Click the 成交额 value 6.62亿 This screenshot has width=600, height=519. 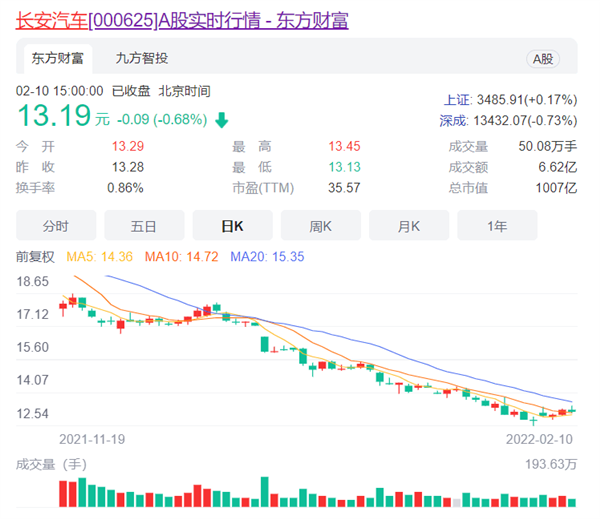(x=558, y=167)
